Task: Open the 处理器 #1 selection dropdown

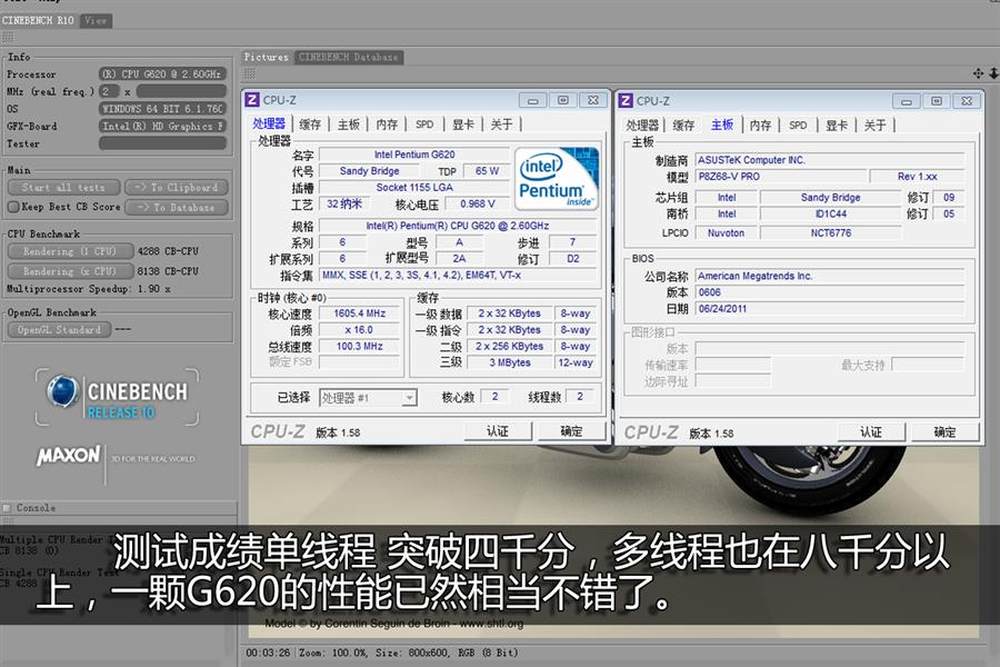Action: point(368,397)
